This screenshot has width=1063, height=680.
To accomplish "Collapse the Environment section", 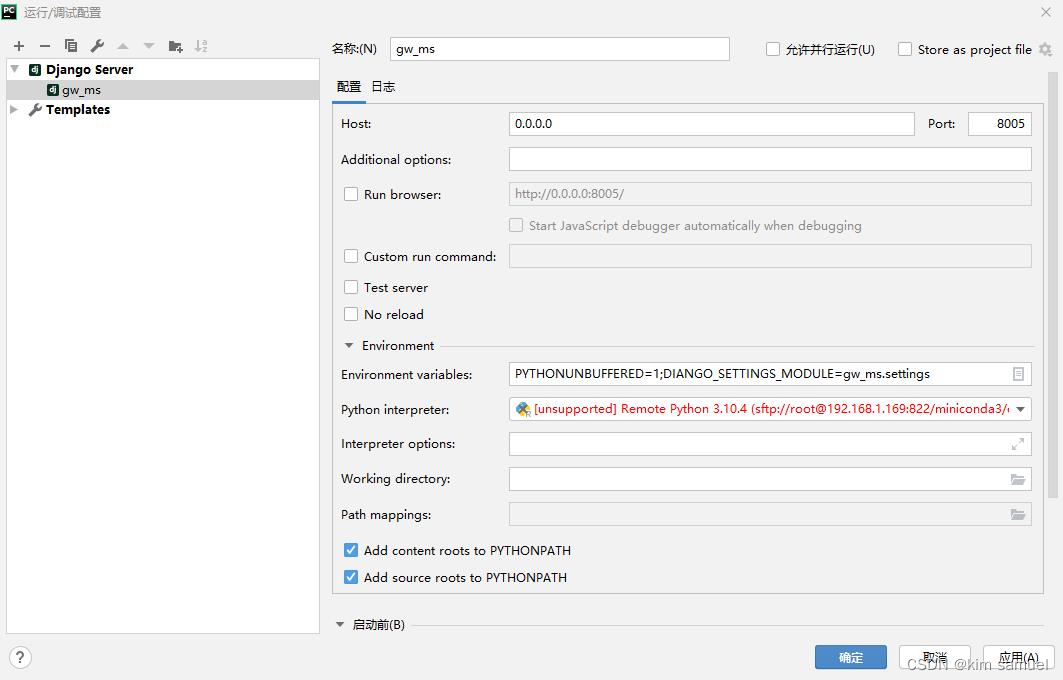I will 349,345.
